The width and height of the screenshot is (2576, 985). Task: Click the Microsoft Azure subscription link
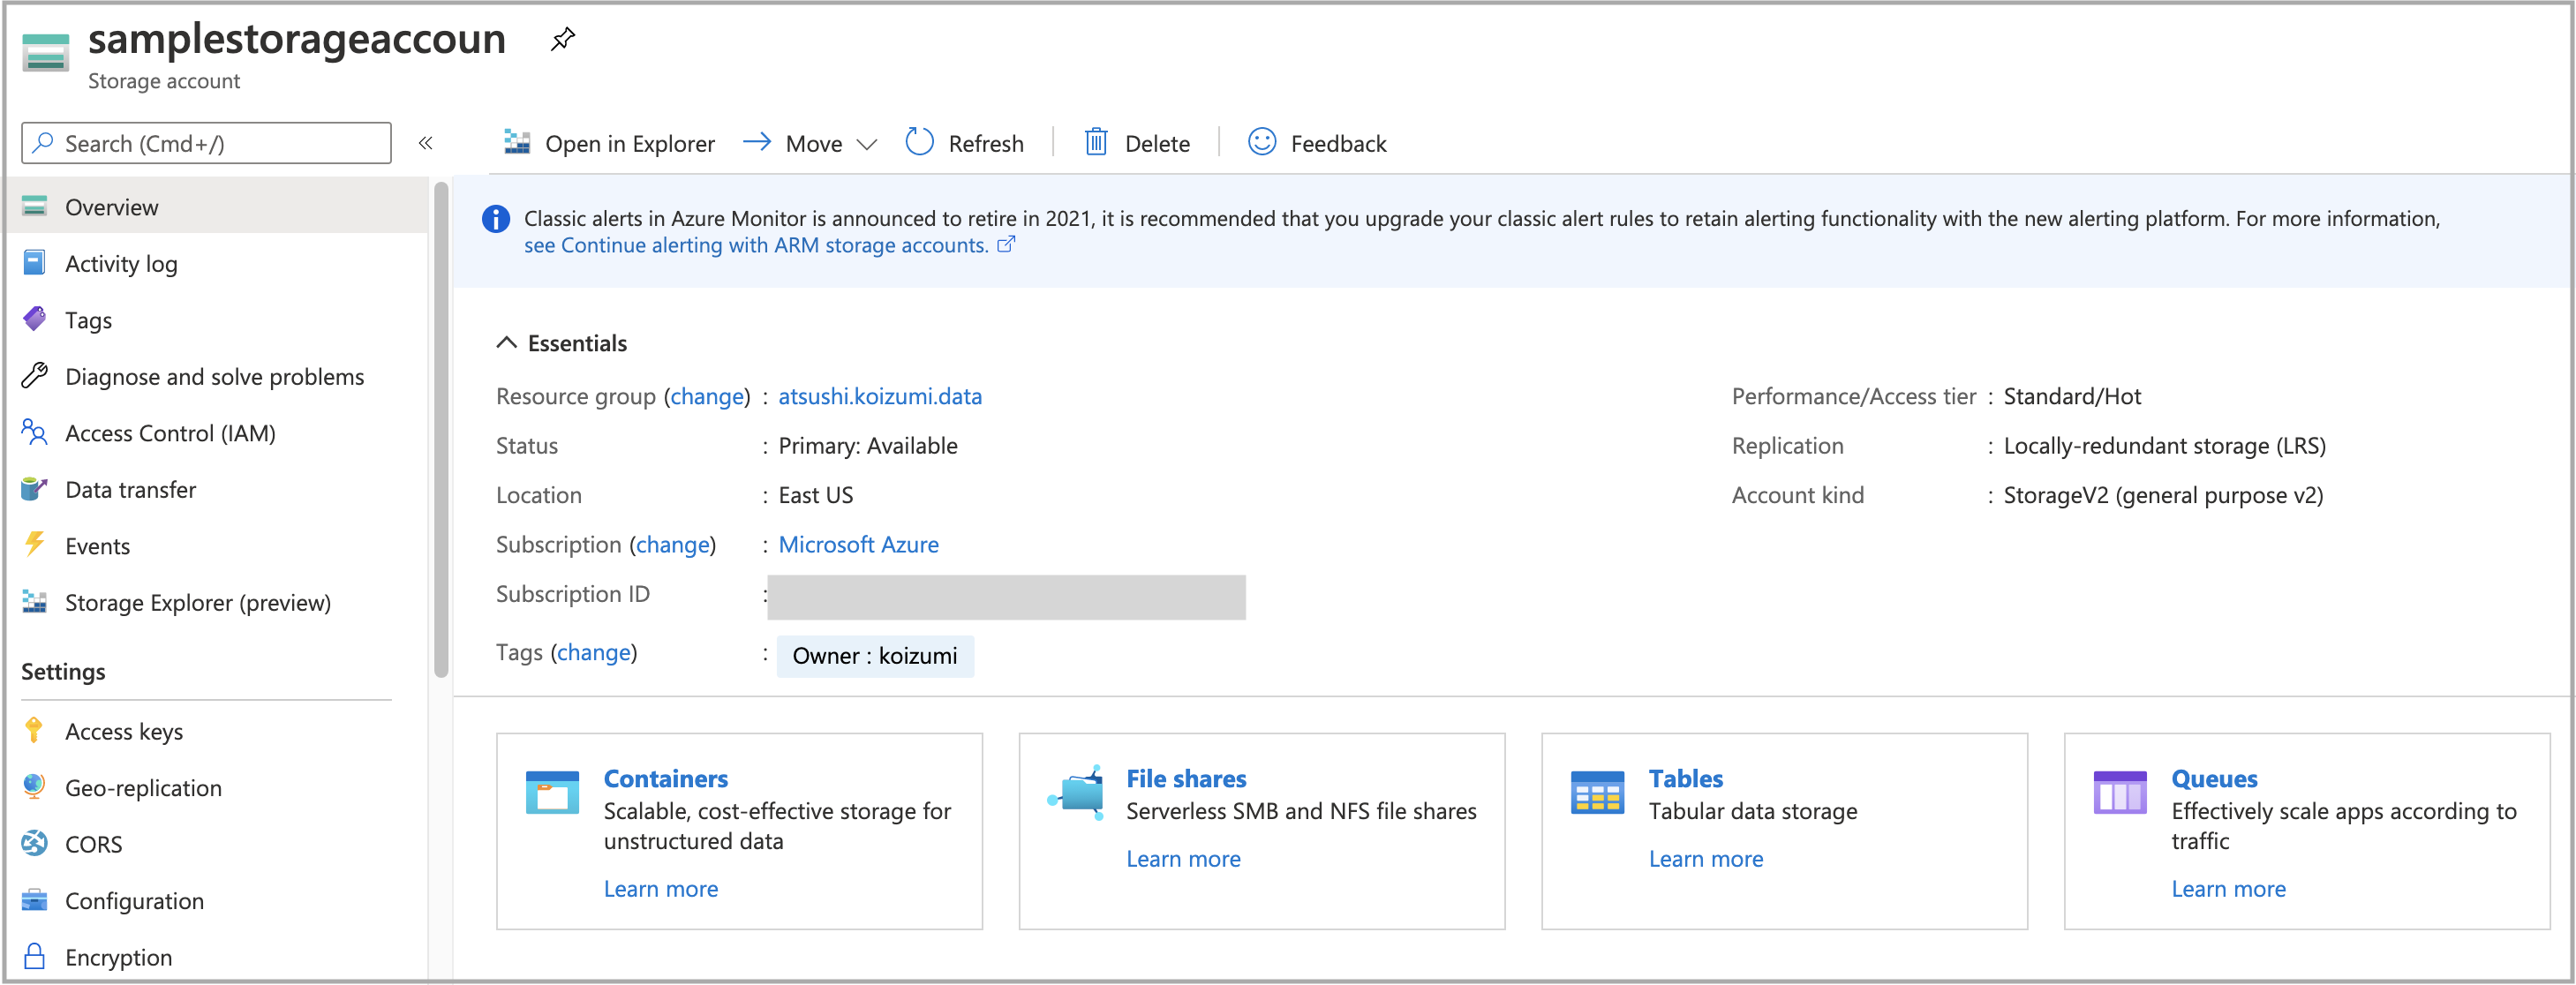coord(858,544)
